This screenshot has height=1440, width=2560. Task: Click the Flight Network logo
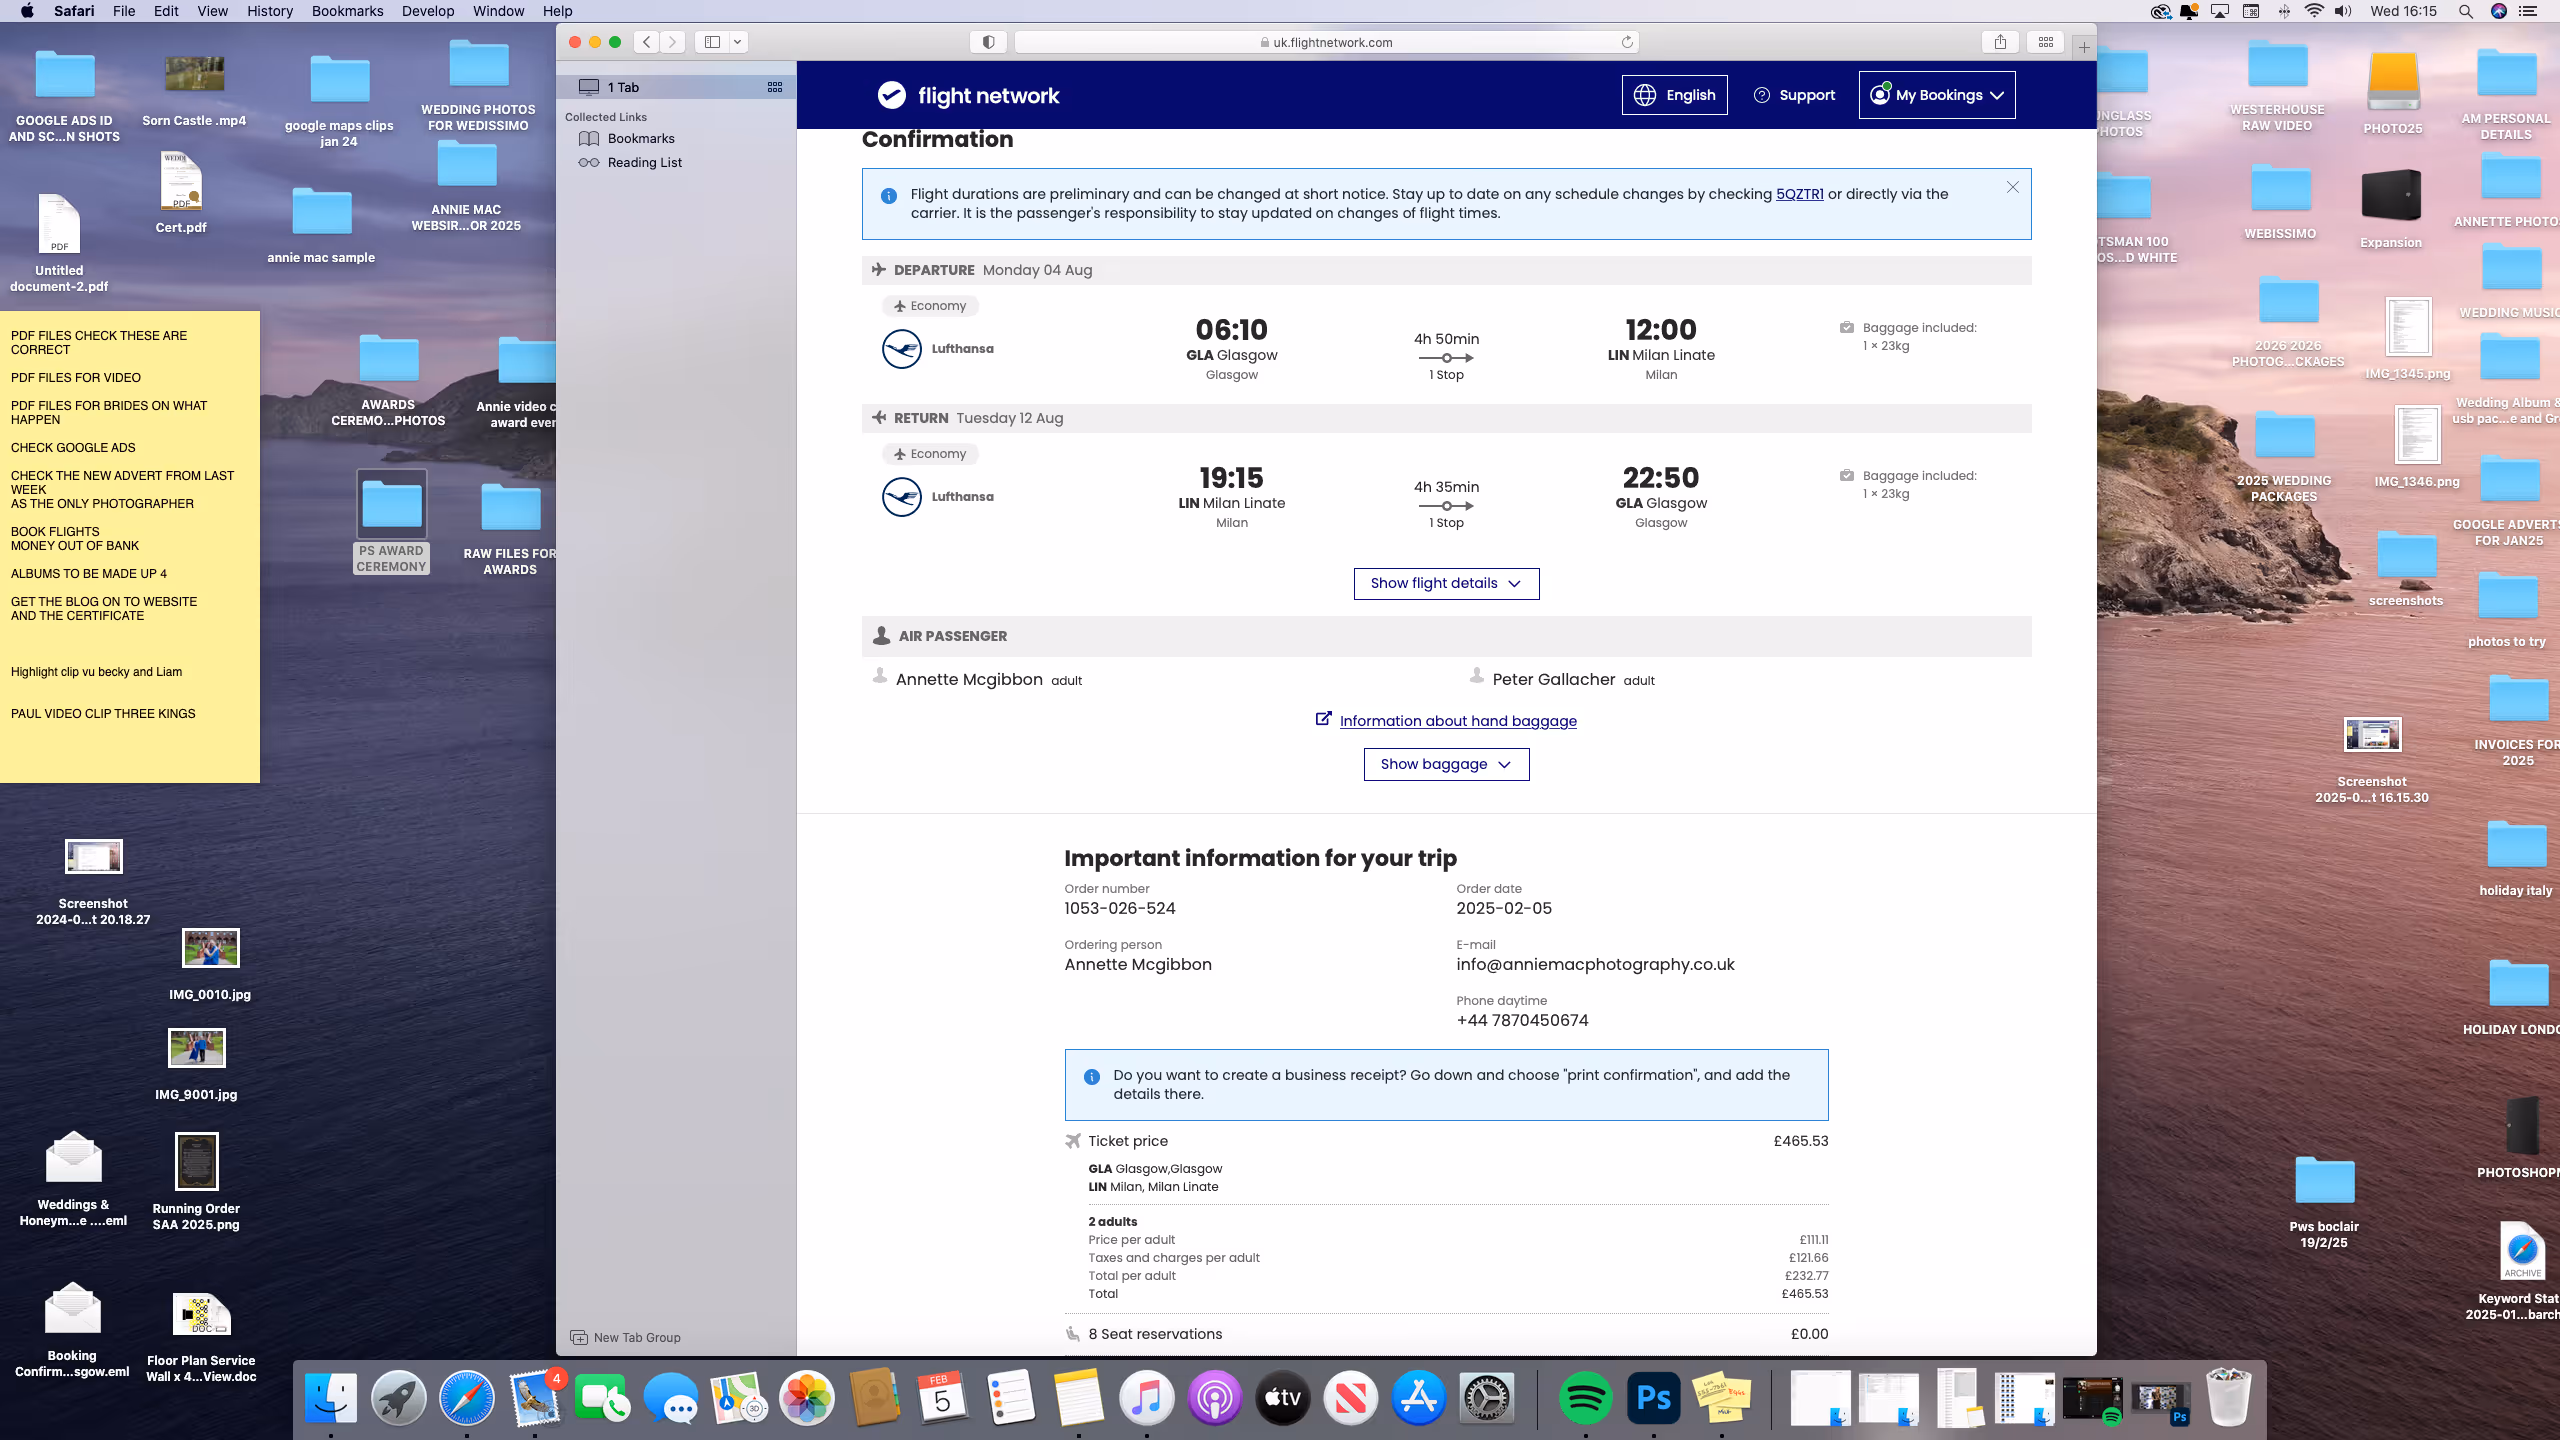tap(968, 96)
